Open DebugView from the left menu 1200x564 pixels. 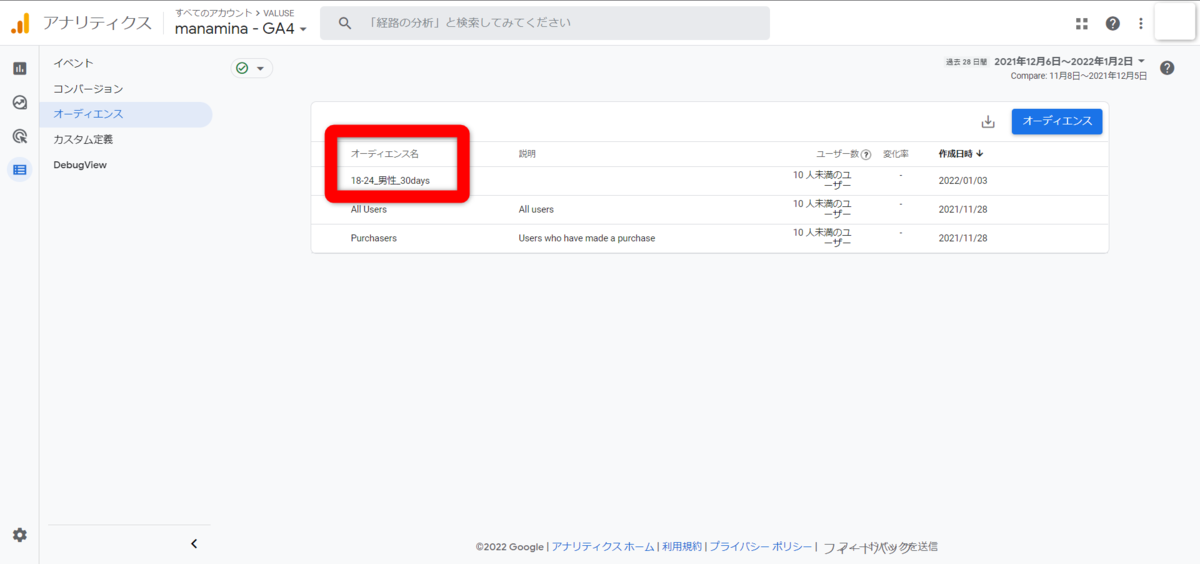80,165
